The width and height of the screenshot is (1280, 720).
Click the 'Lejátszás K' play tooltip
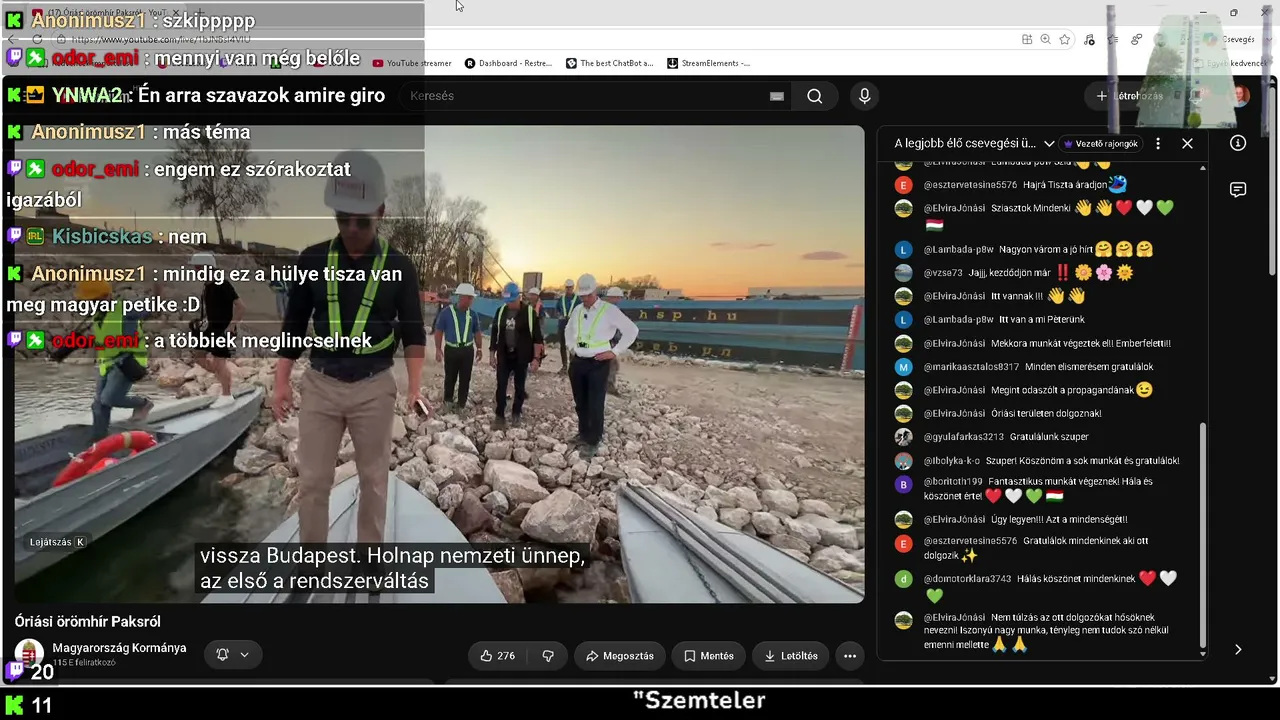(x=57, y=542)
